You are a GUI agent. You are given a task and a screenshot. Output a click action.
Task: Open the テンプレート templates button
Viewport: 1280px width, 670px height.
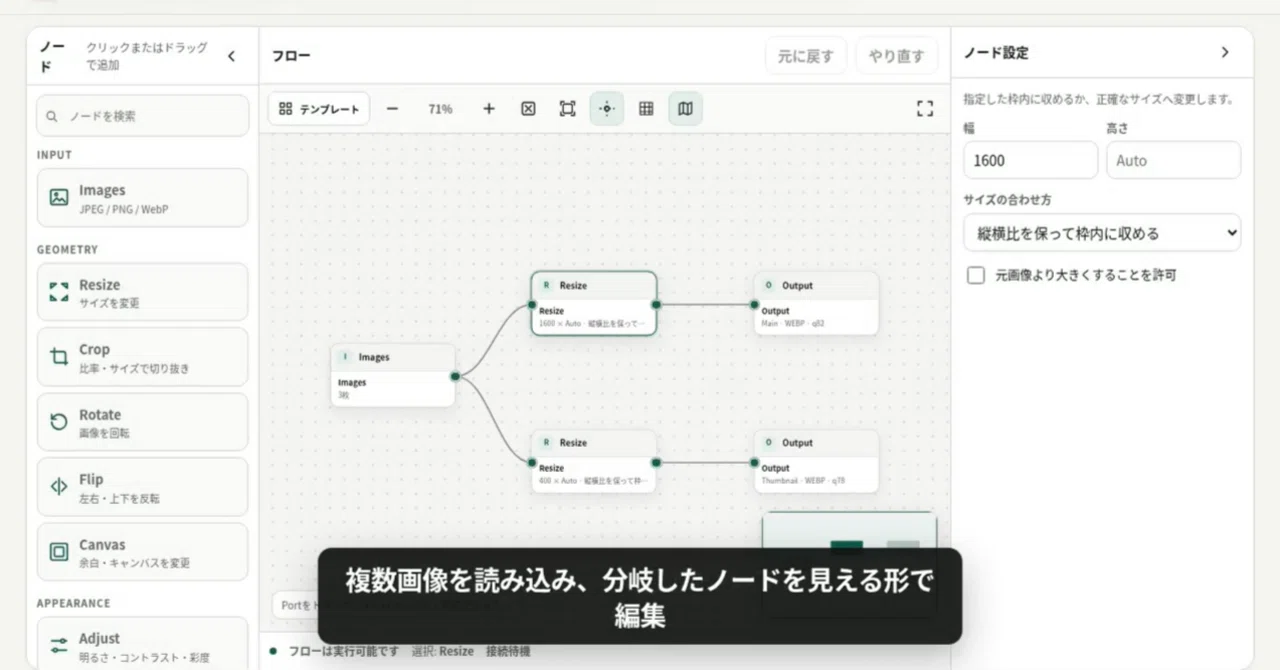[x=319, y=109]
